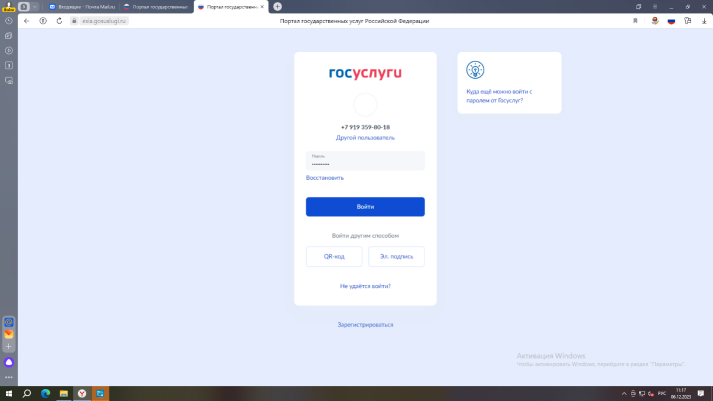Select Эл. подпись login option
This screenshot has height=401, width=713.
pyautogui.click(x=396, y=257)
